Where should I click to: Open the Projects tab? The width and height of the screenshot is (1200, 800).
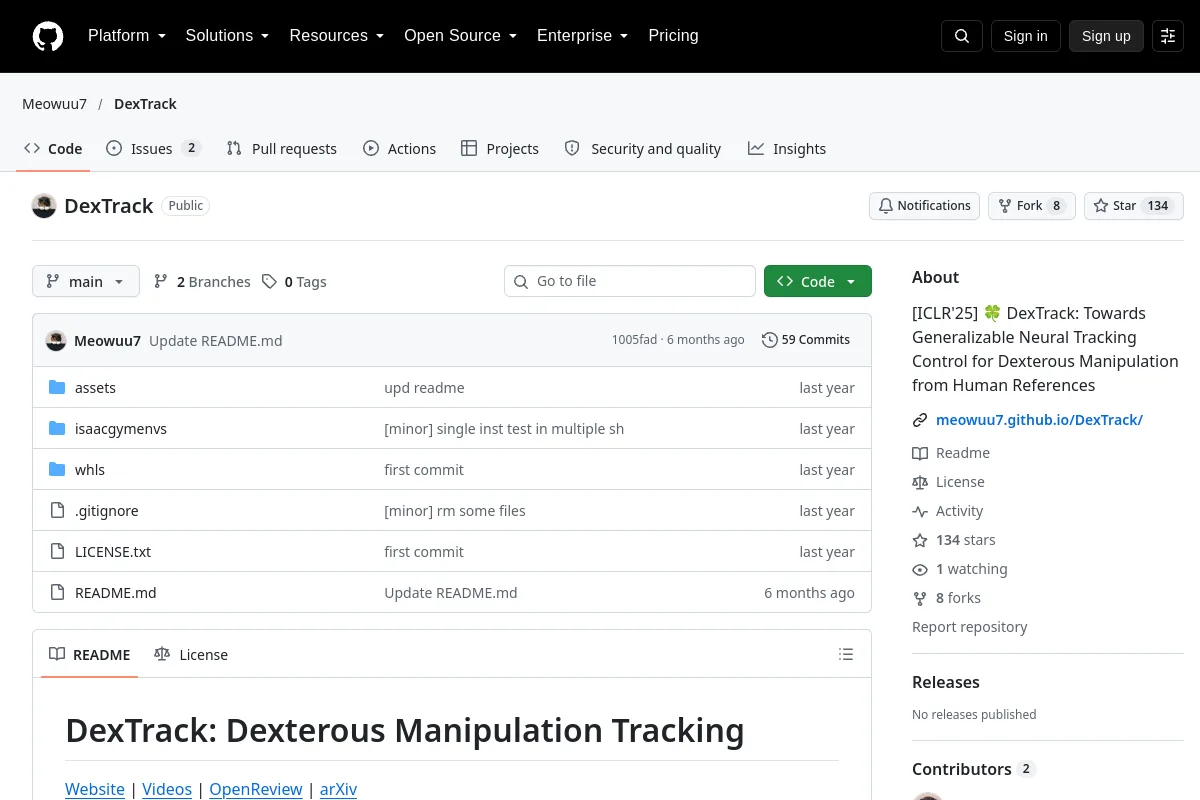pos(500,149)
